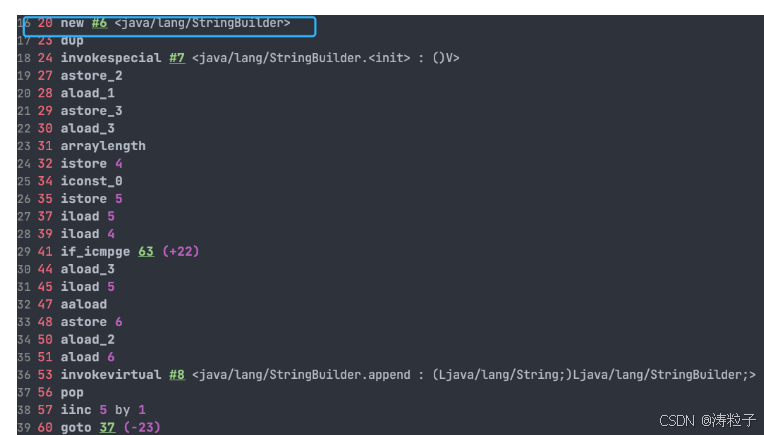Image resolution: width=764 pixels, height=435 pixels.
Task: Select the 'istore 5' instruction
Action: click(x=91, y=199)
